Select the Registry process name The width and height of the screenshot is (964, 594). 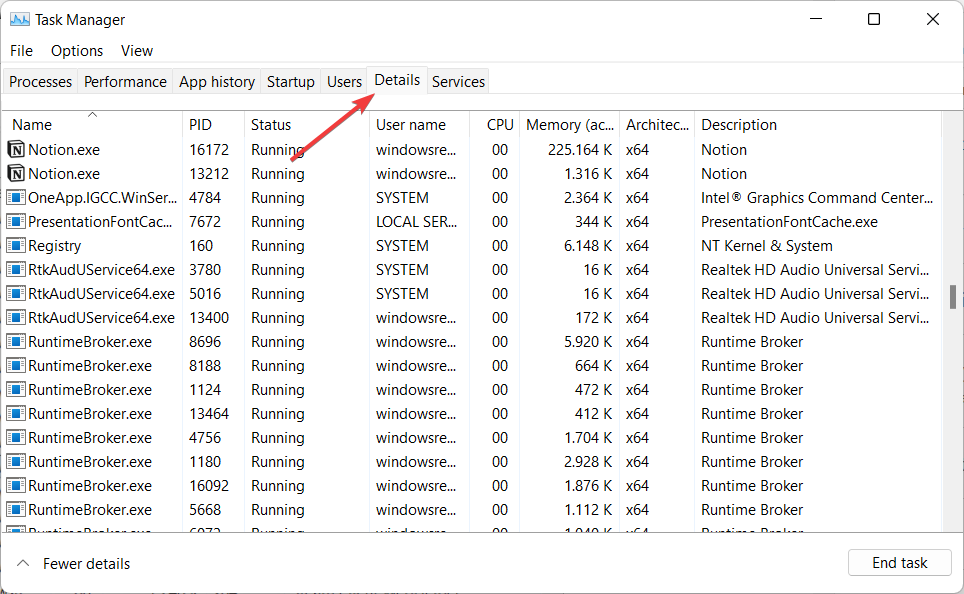[55, 245]
